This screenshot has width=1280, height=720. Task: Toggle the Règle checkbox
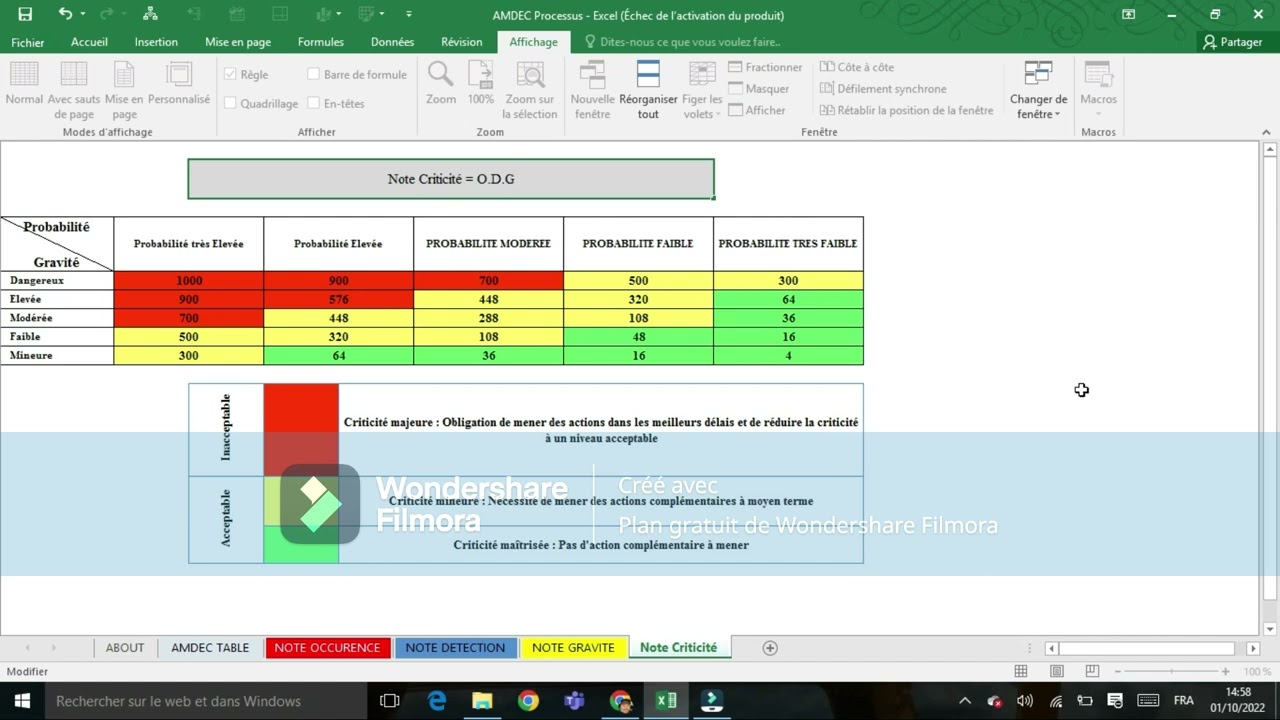click(231, 75)
